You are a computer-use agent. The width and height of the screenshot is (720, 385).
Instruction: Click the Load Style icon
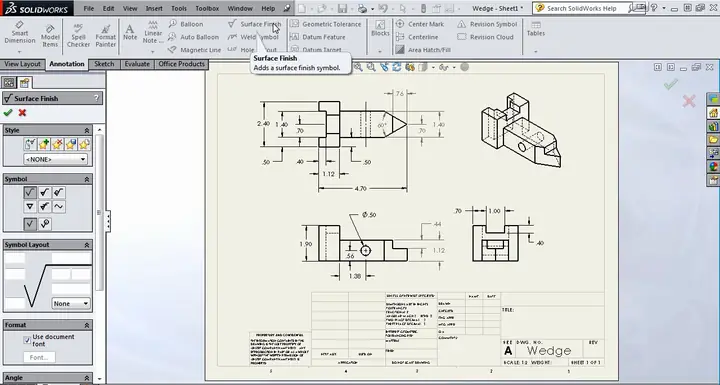(84, 145)
